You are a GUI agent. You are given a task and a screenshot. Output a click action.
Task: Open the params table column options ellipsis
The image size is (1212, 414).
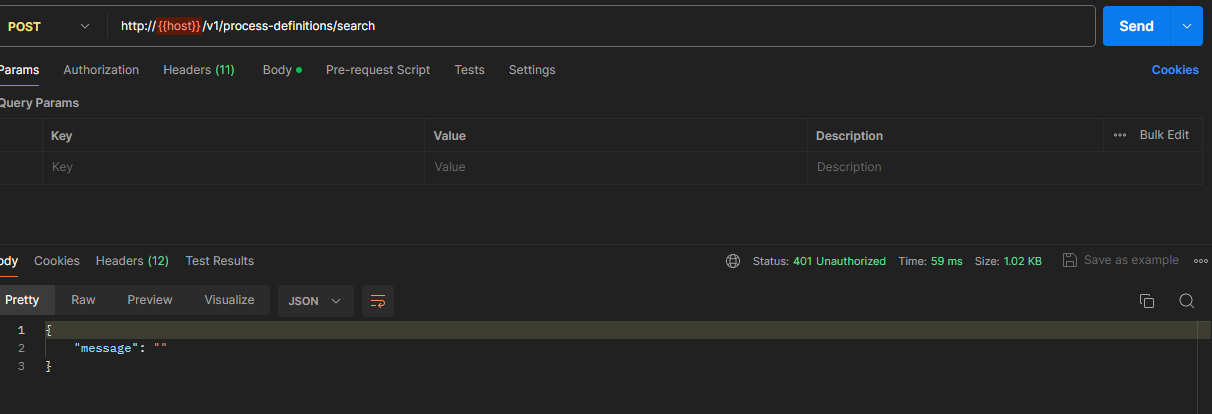[x=1119, y=135]
